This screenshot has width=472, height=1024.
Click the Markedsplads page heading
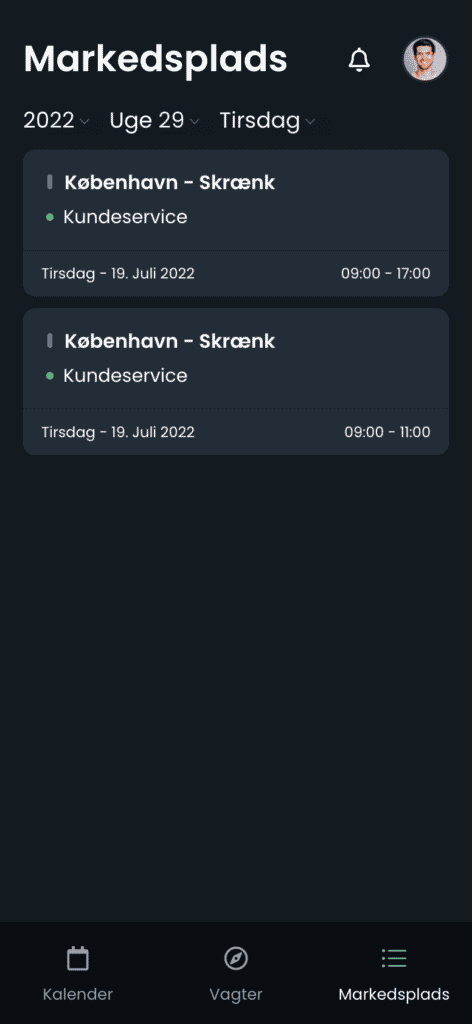155,60
